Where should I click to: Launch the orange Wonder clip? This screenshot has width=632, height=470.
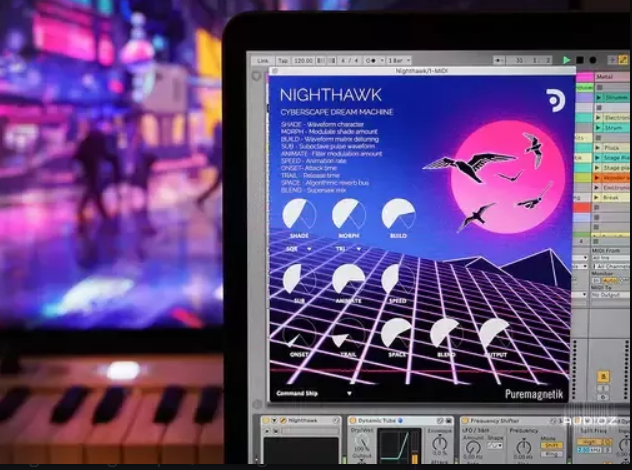[599, 178]
